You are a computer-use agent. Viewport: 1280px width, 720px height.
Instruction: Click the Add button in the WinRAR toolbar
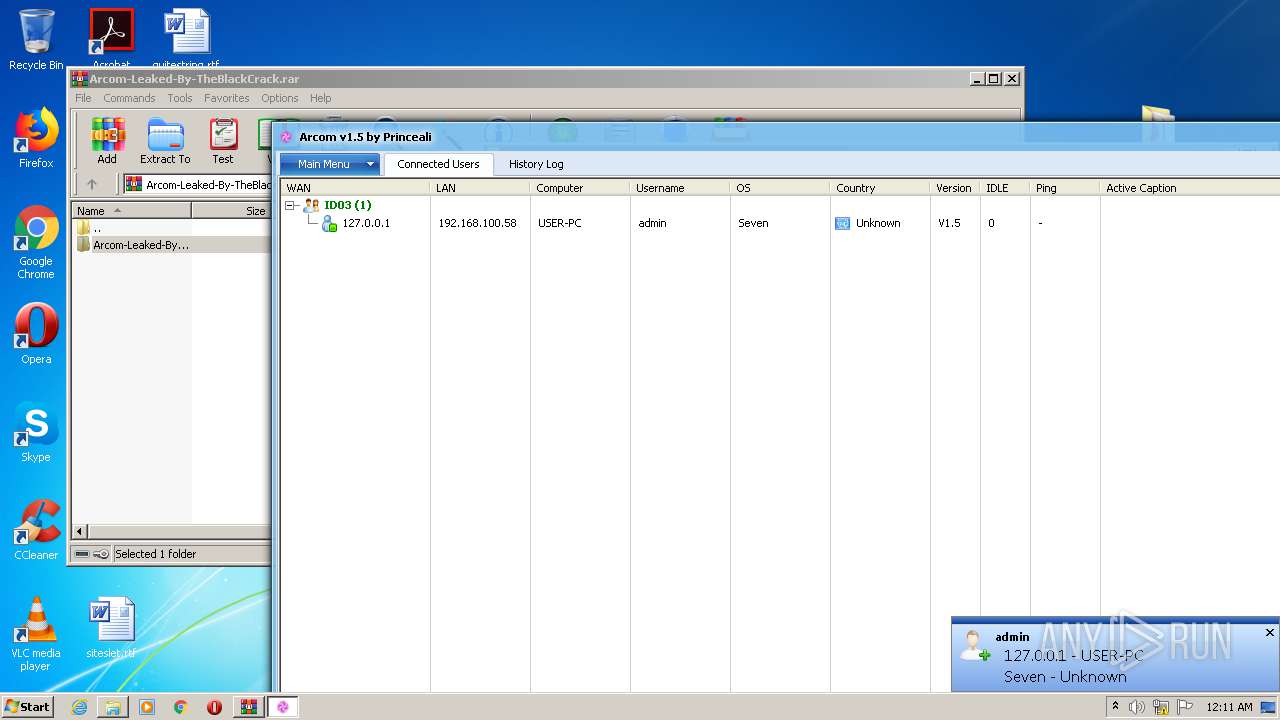click(107, 141)
